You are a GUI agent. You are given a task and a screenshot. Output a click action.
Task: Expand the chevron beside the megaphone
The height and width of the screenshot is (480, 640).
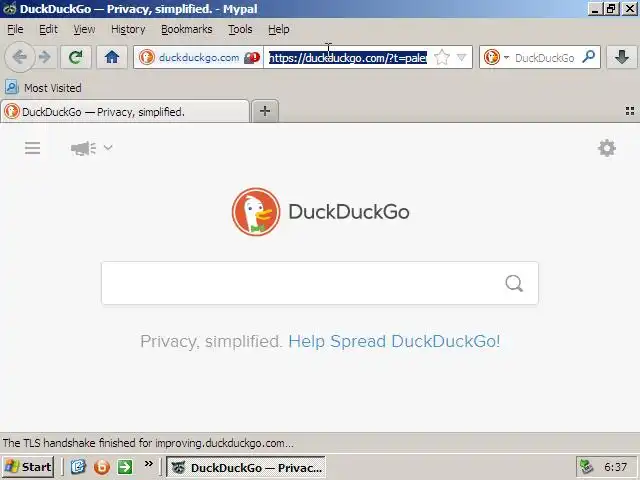(x=108, y=147)
